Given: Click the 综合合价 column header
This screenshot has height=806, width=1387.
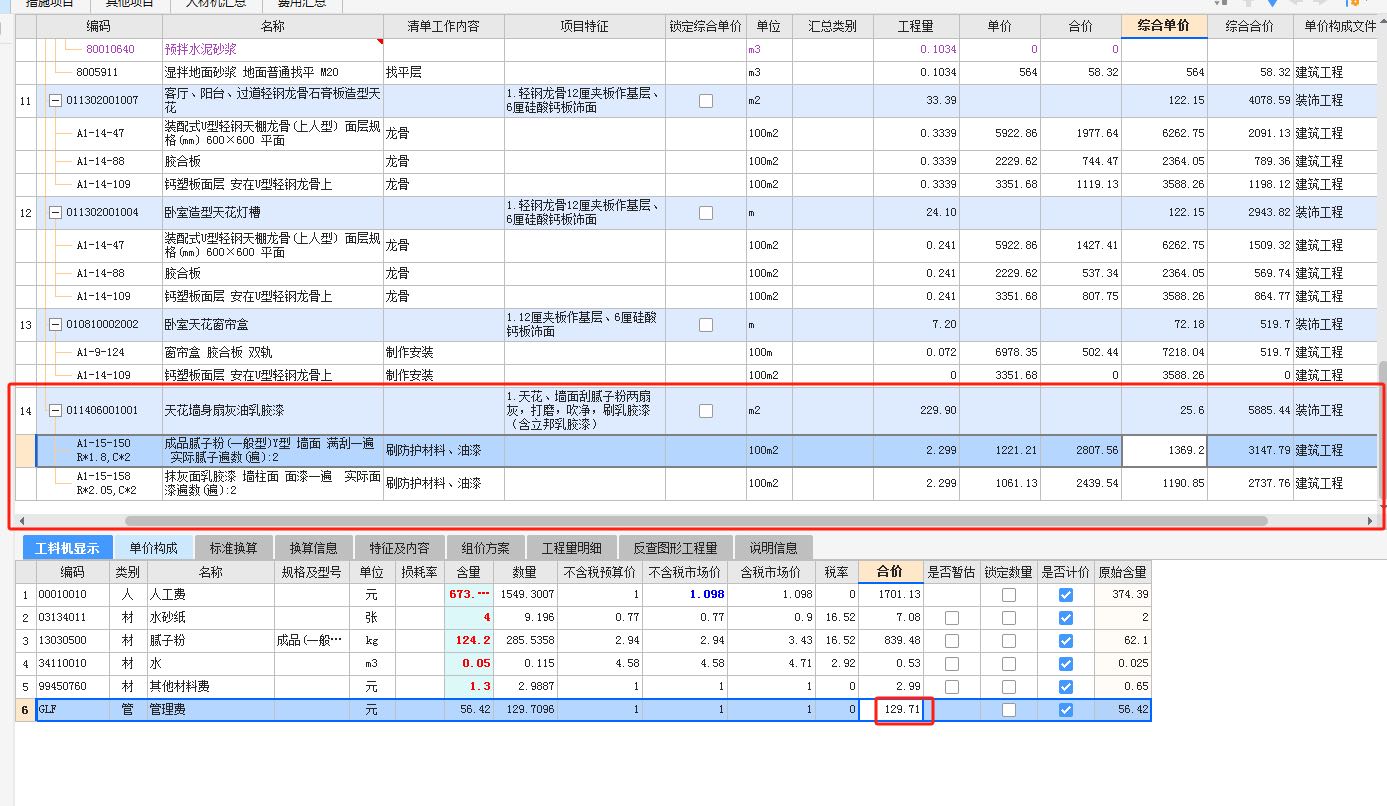Looking at the screenshot, I should point(1250,26).
